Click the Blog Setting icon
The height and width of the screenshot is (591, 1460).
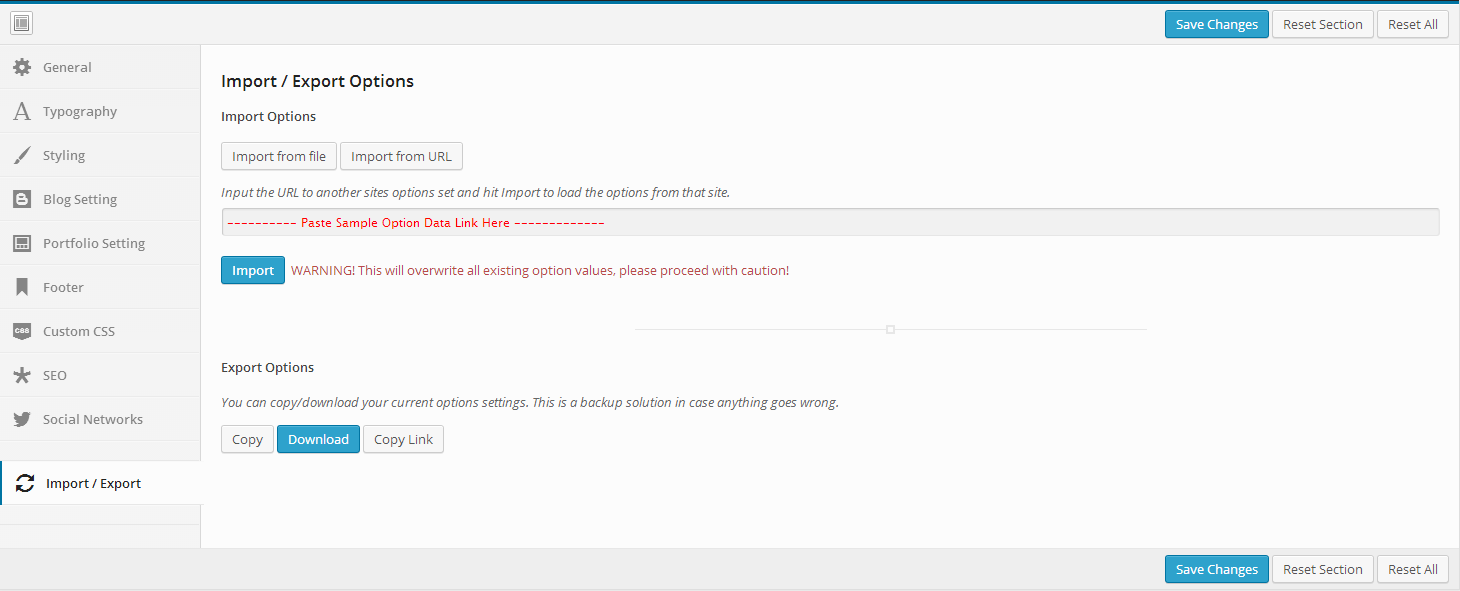tap(22, 199)
